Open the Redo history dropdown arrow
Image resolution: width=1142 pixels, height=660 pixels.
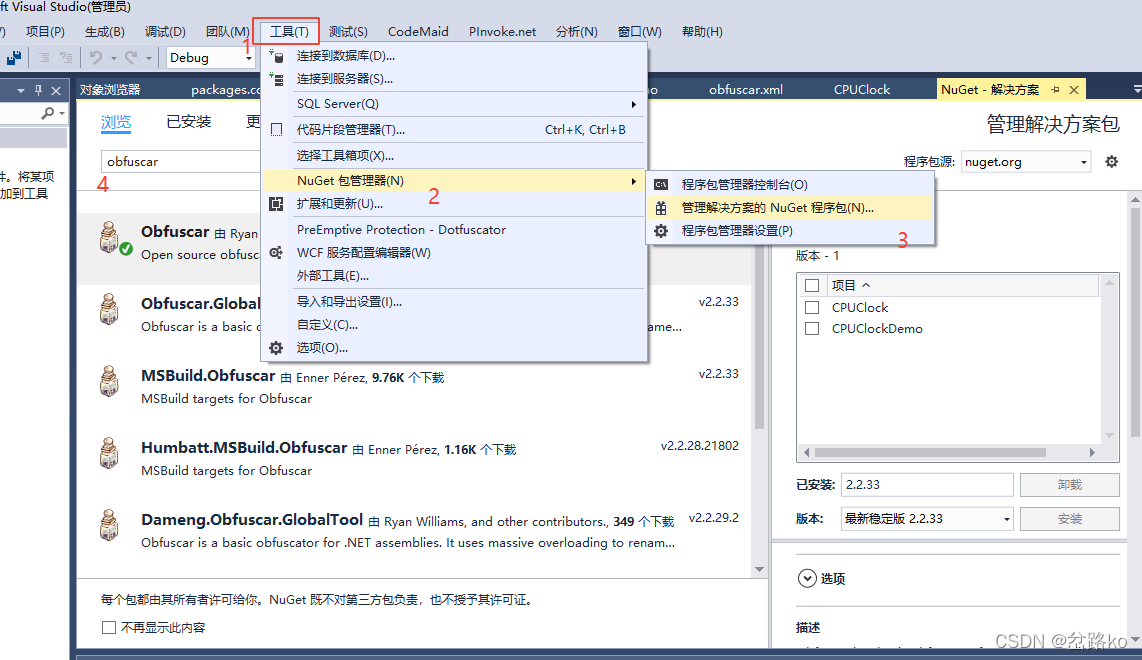point(149,58)
